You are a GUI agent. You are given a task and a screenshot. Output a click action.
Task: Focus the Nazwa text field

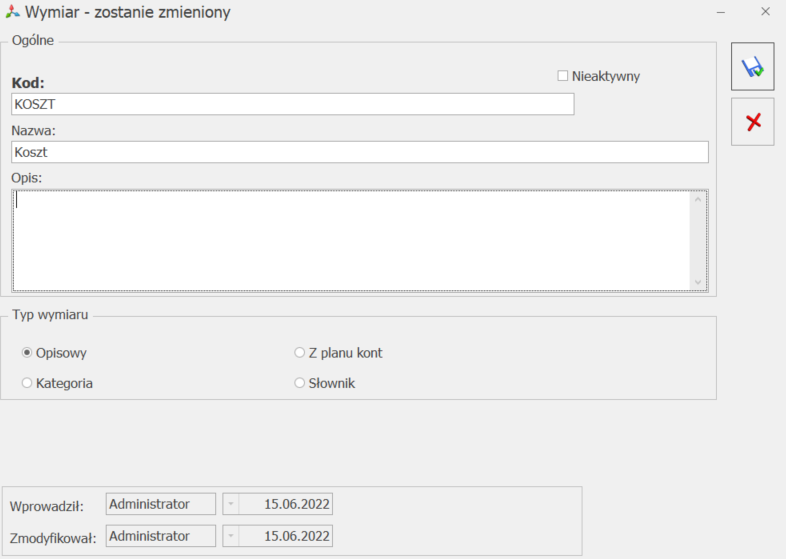coord(360,152)
